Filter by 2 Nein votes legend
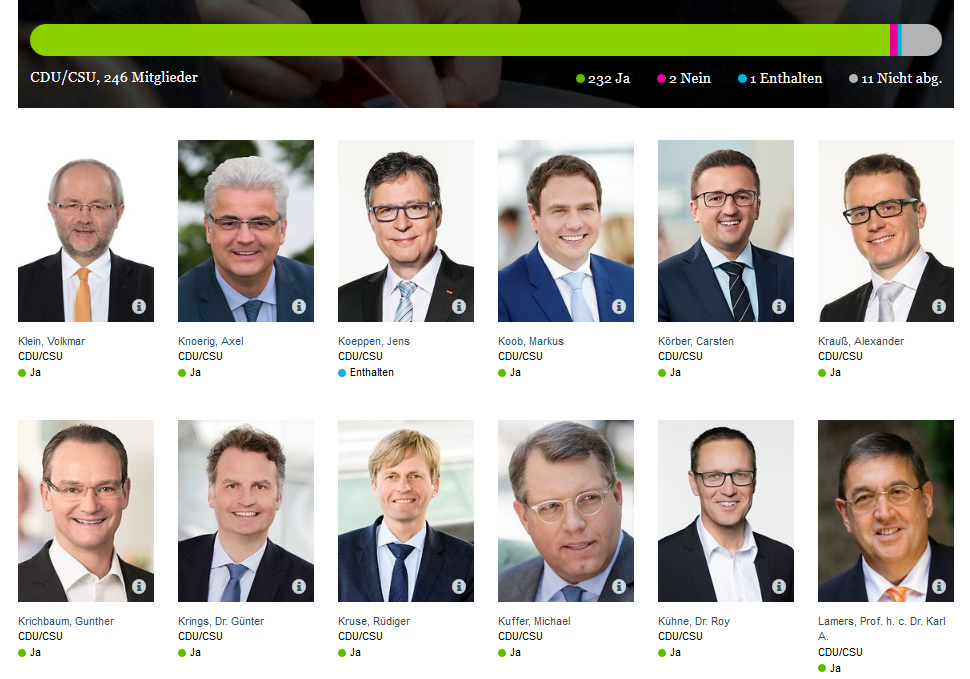 684,79
